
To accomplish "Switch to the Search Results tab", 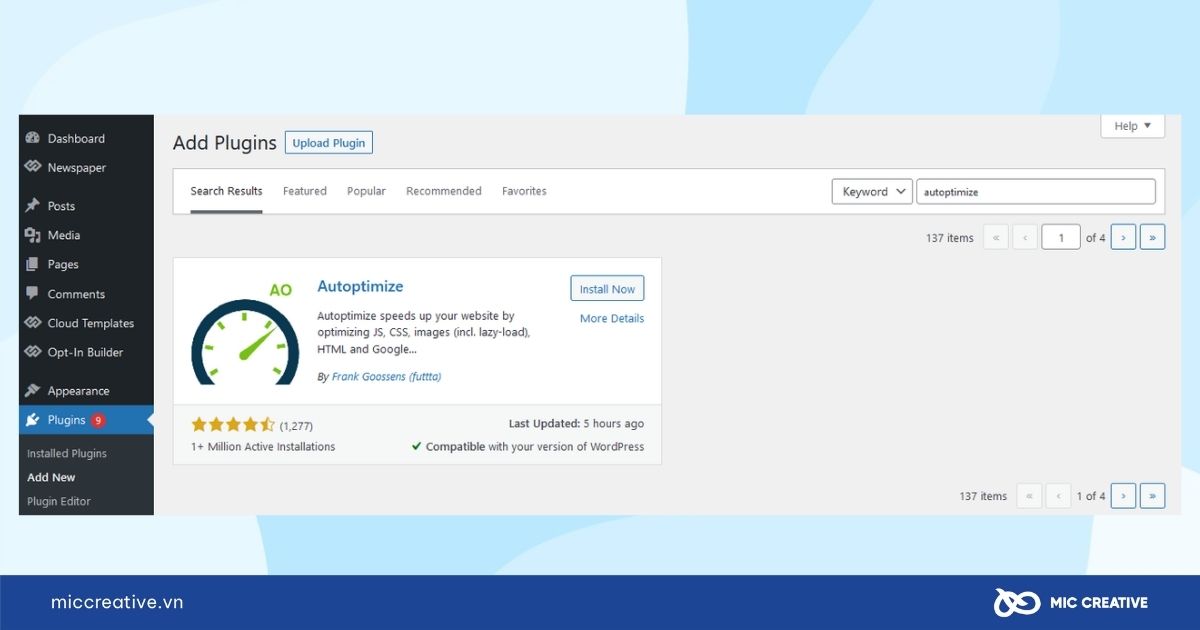I will tap(226, 191).
